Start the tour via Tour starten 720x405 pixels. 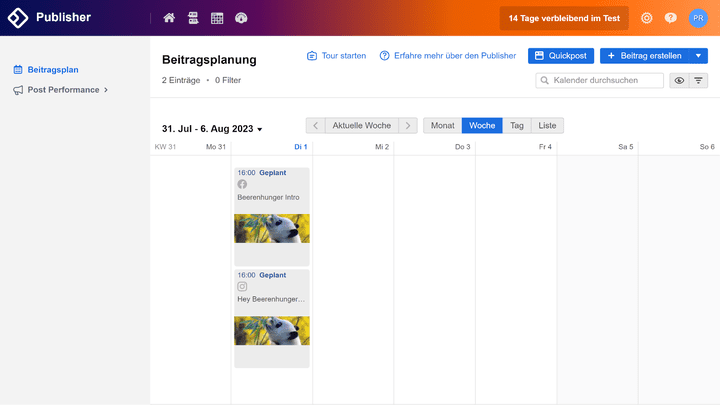coord(337,56)
